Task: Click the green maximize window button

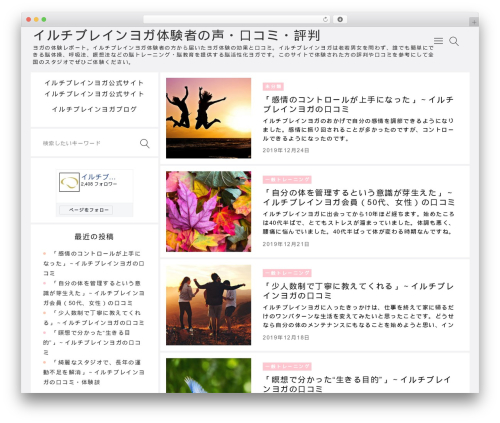Action: (44, 20)
